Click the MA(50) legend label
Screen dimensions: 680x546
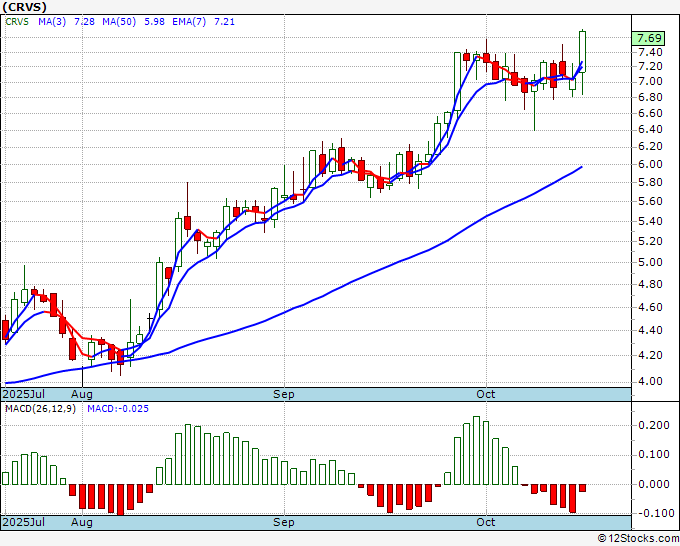[x=119, y=21]
